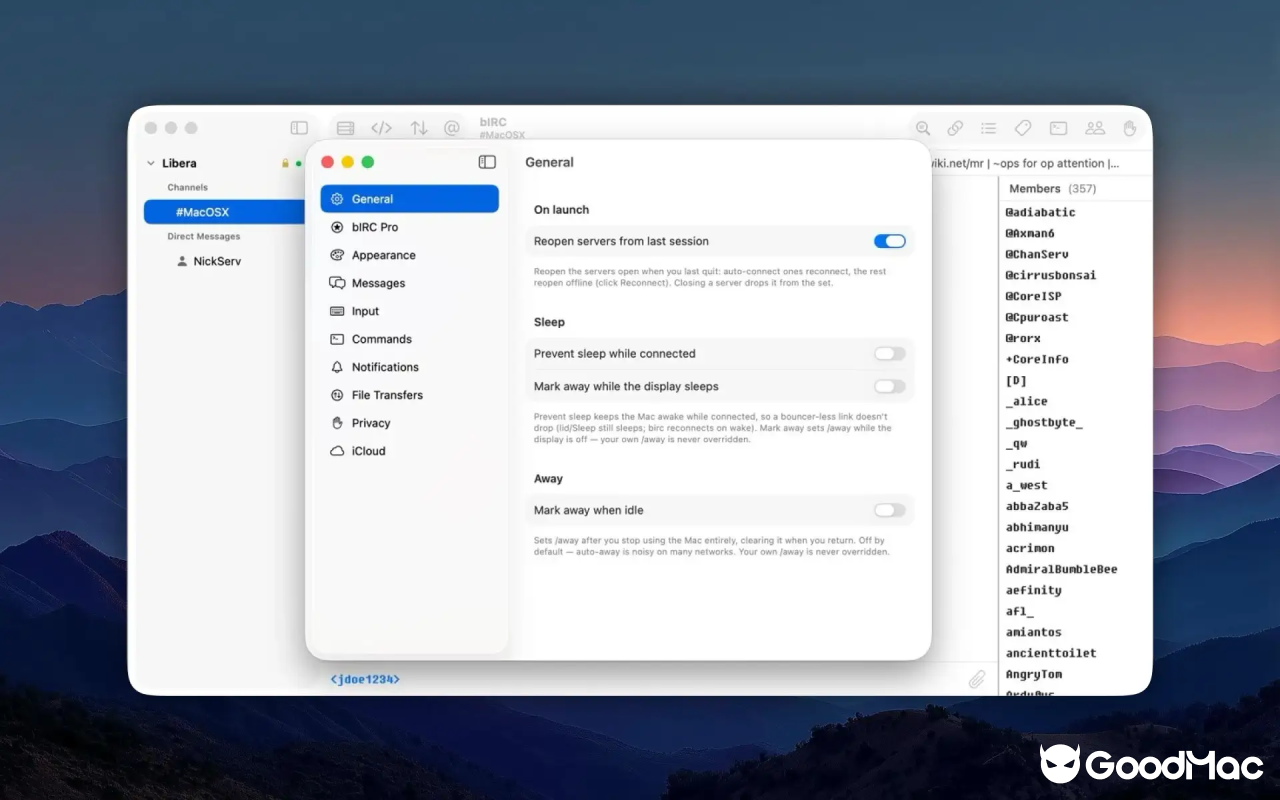This screenshot has width=1280, height=800.
Task: Click the bulleted list toolbar icon
Action: tap(989, 128)
